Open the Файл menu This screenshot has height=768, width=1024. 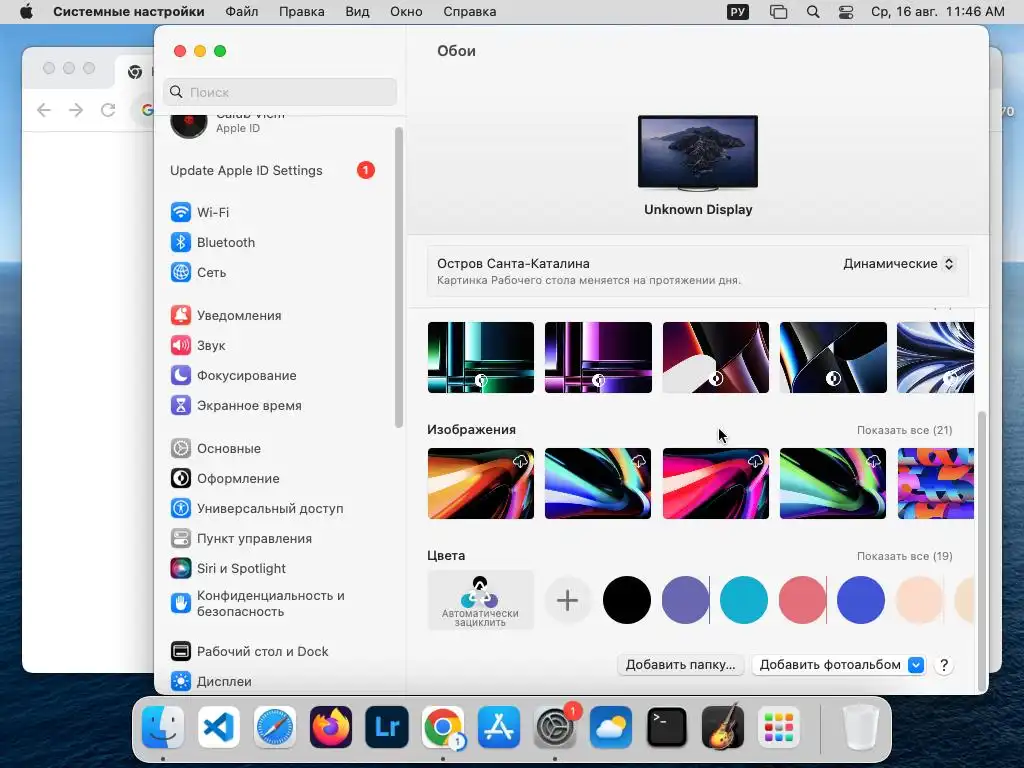coord(242,12)
